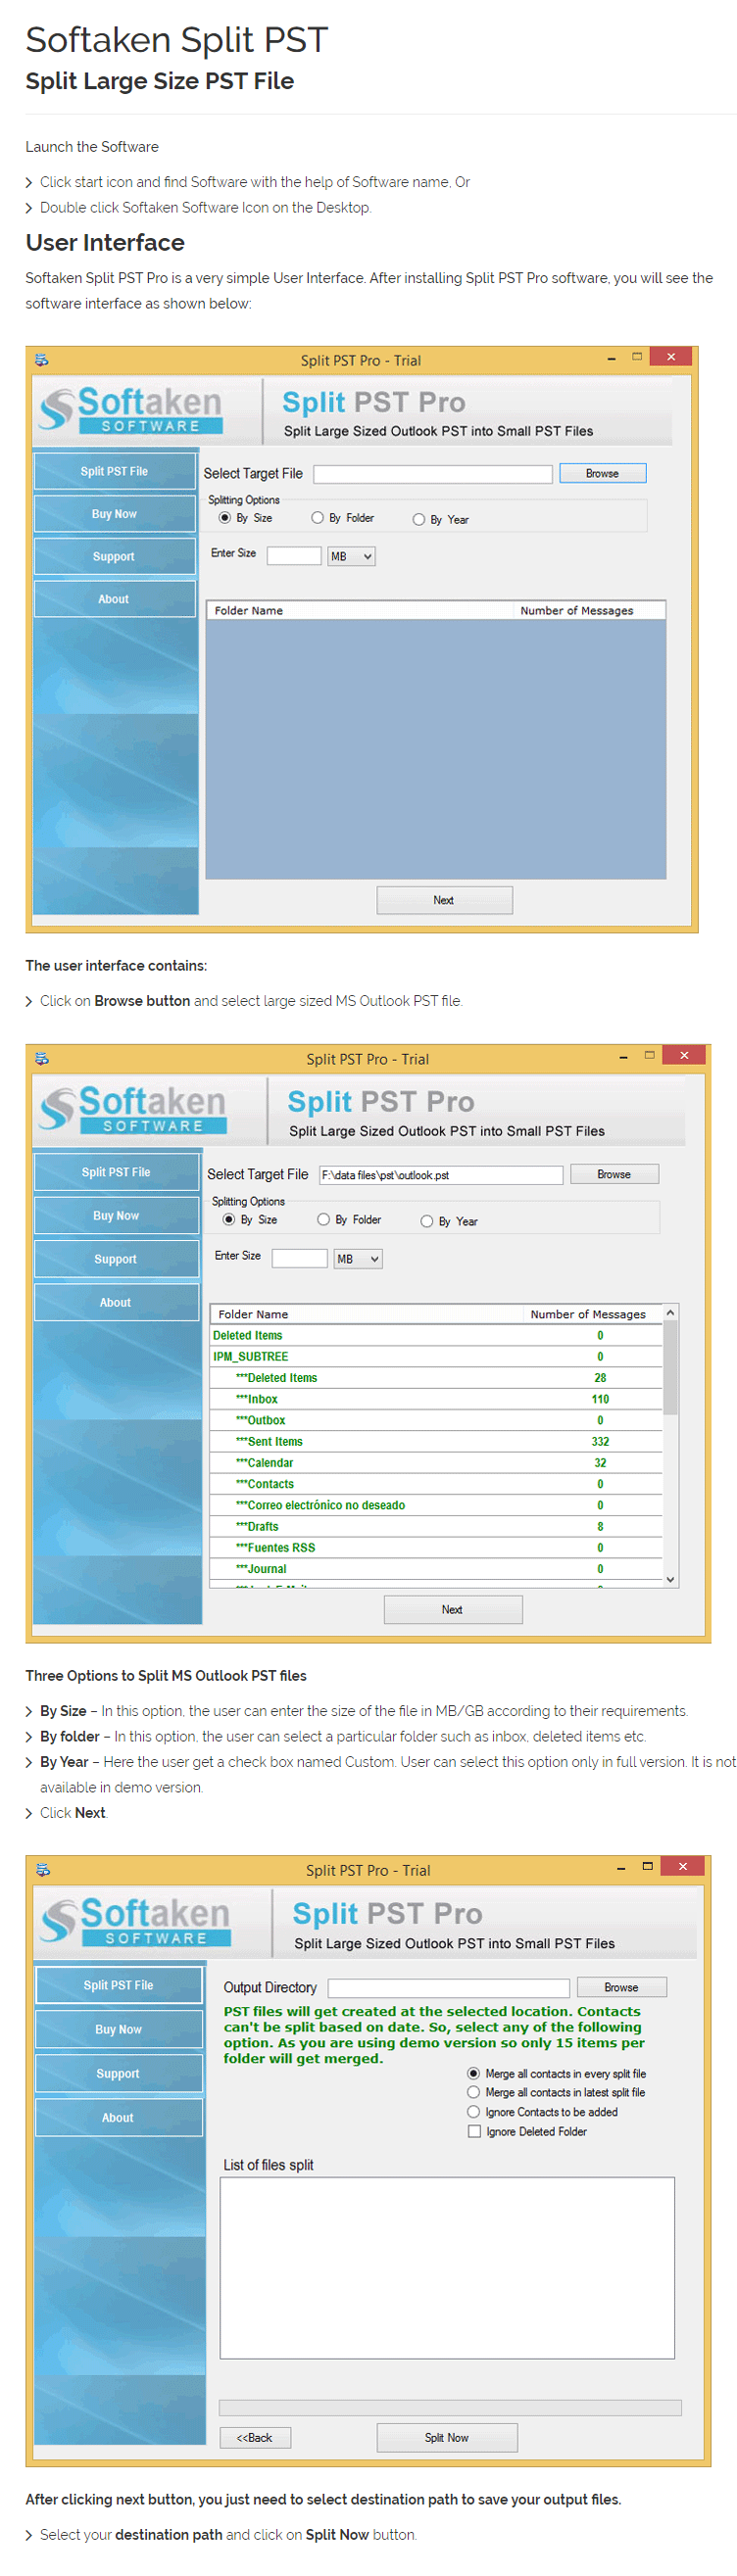
Task: Click Softaken Software logo in second screenshot
Action: (x=133, y=1110)
